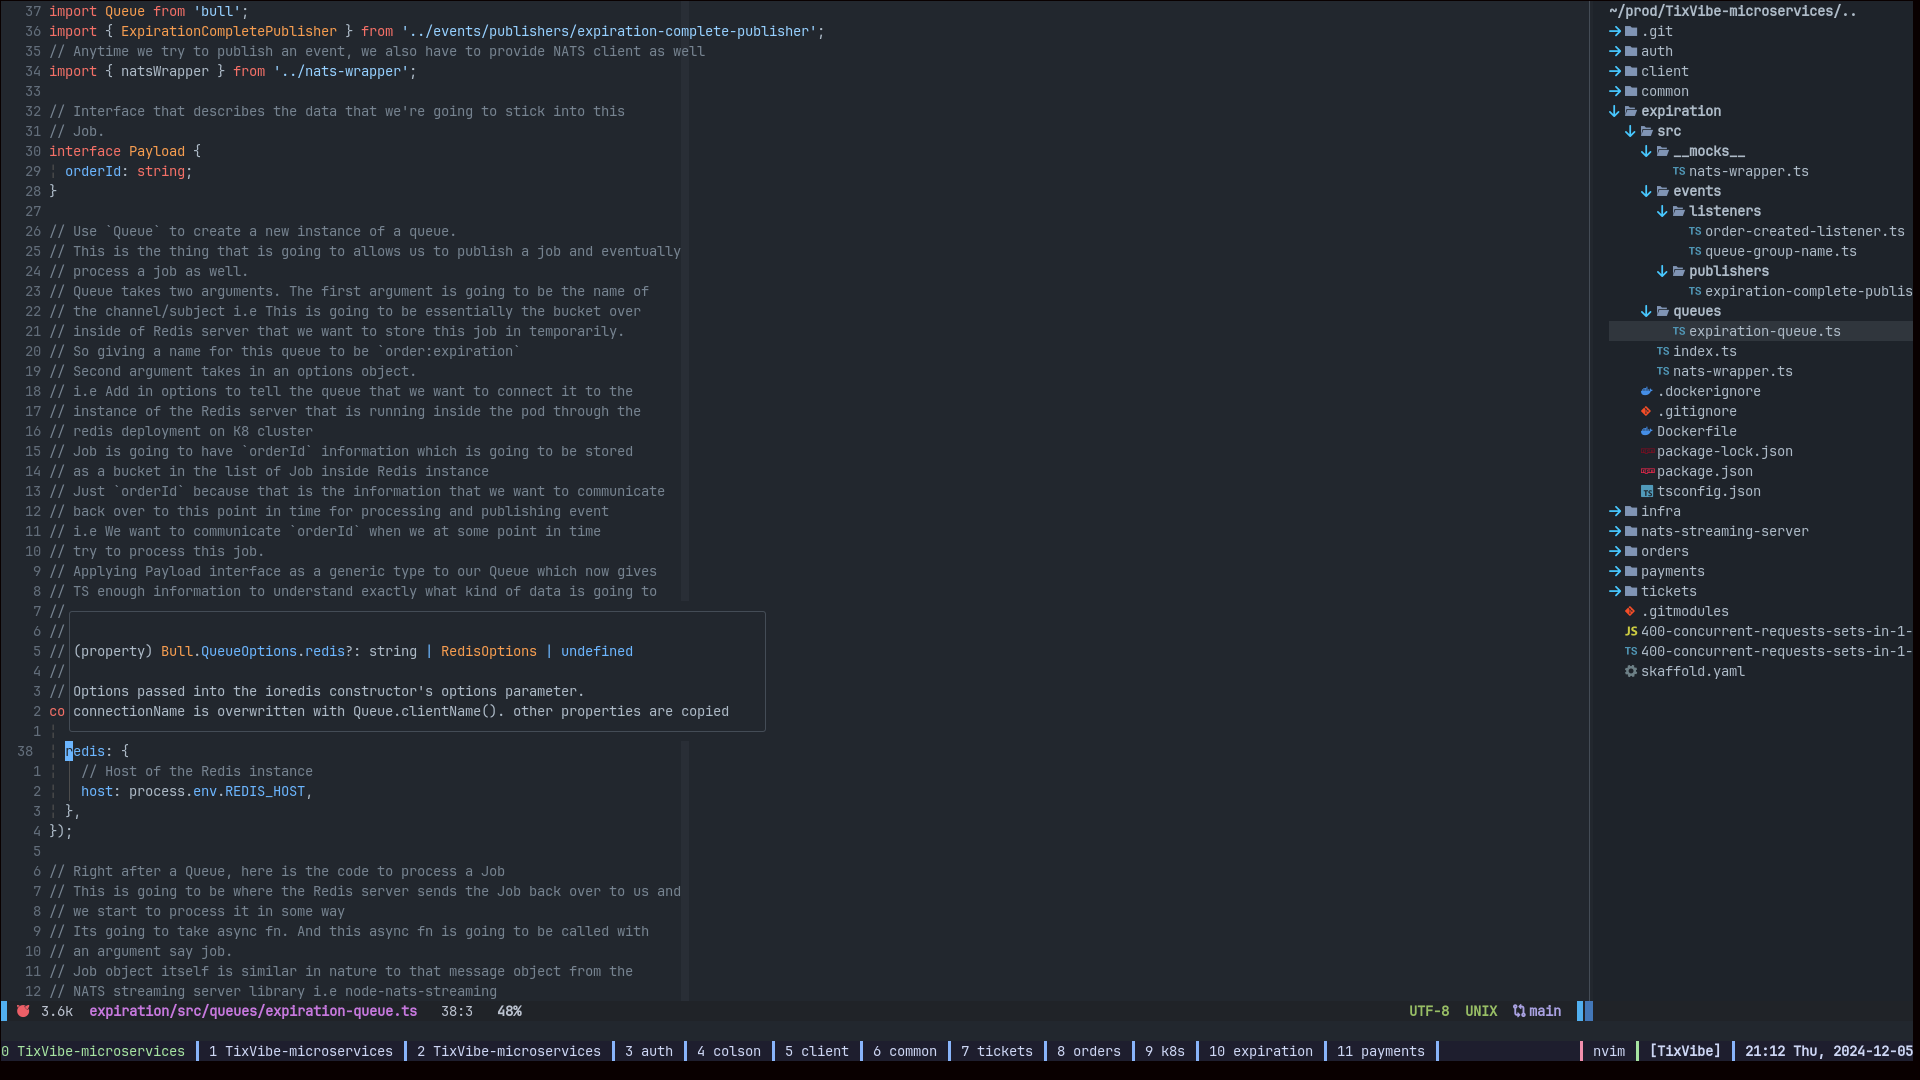Switch to tmux window 10 expiration
This screenshot has height=1080, width=1920.
coord(1260,1051)
